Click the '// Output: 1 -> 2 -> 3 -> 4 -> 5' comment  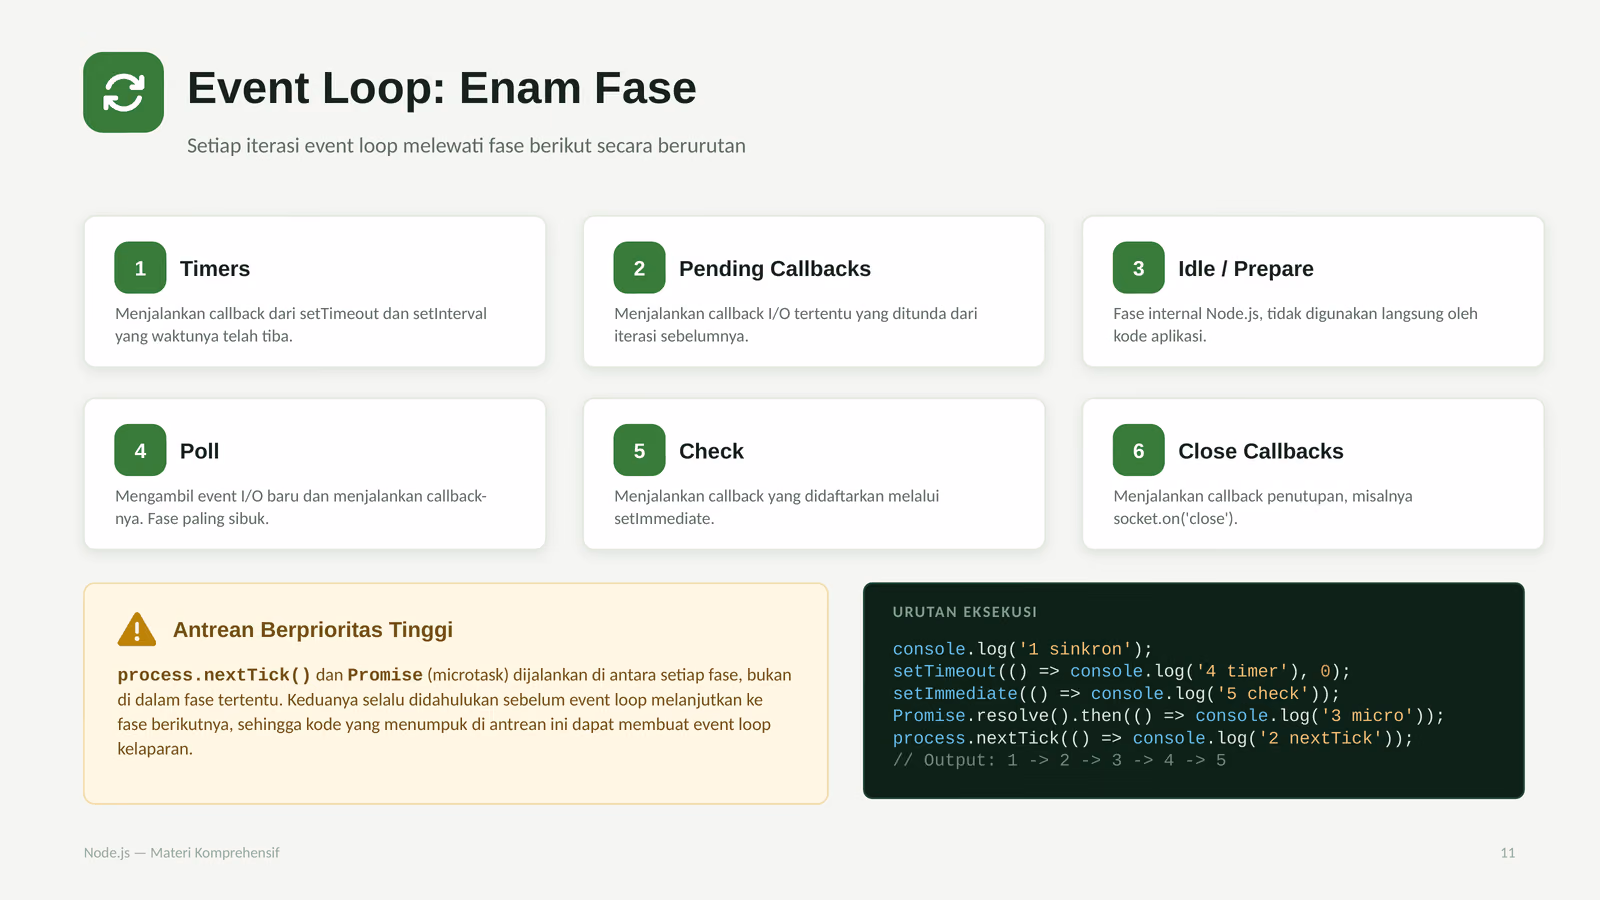click(x=1059, y=760)
